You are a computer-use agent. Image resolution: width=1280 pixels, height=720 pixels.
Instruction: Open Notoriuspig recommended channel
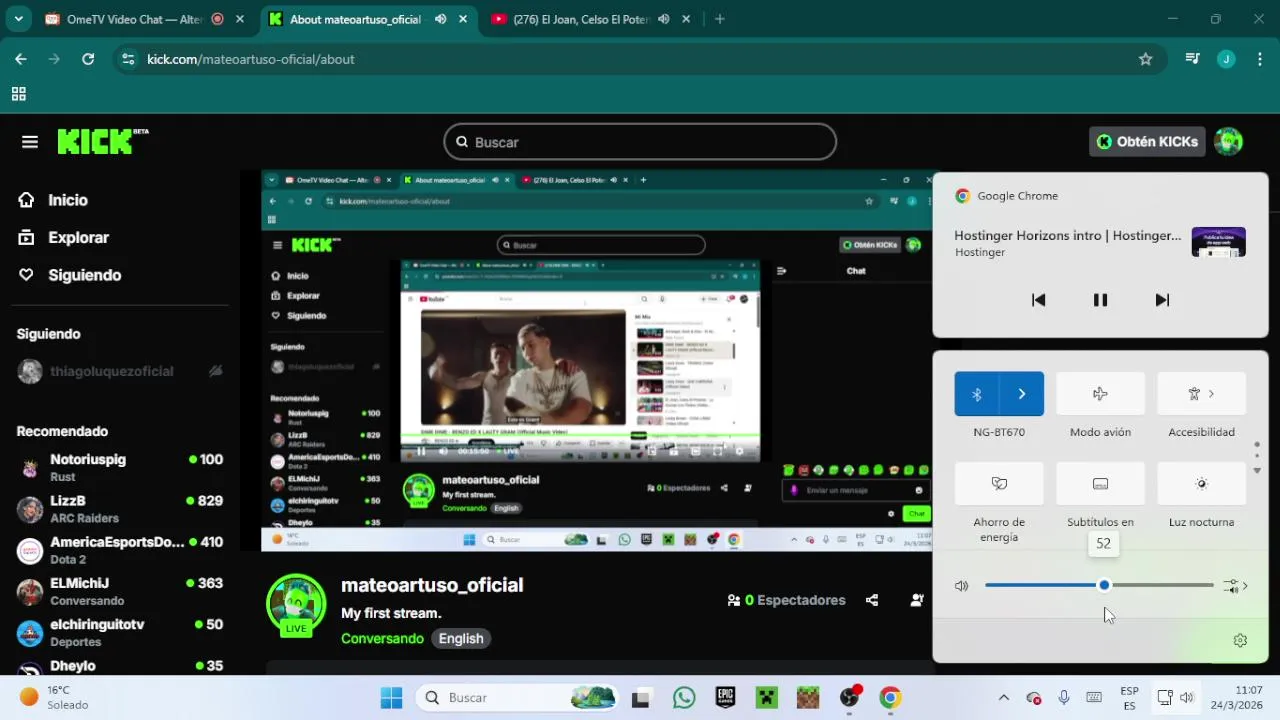pyautogui.click(x=120, y=467)
